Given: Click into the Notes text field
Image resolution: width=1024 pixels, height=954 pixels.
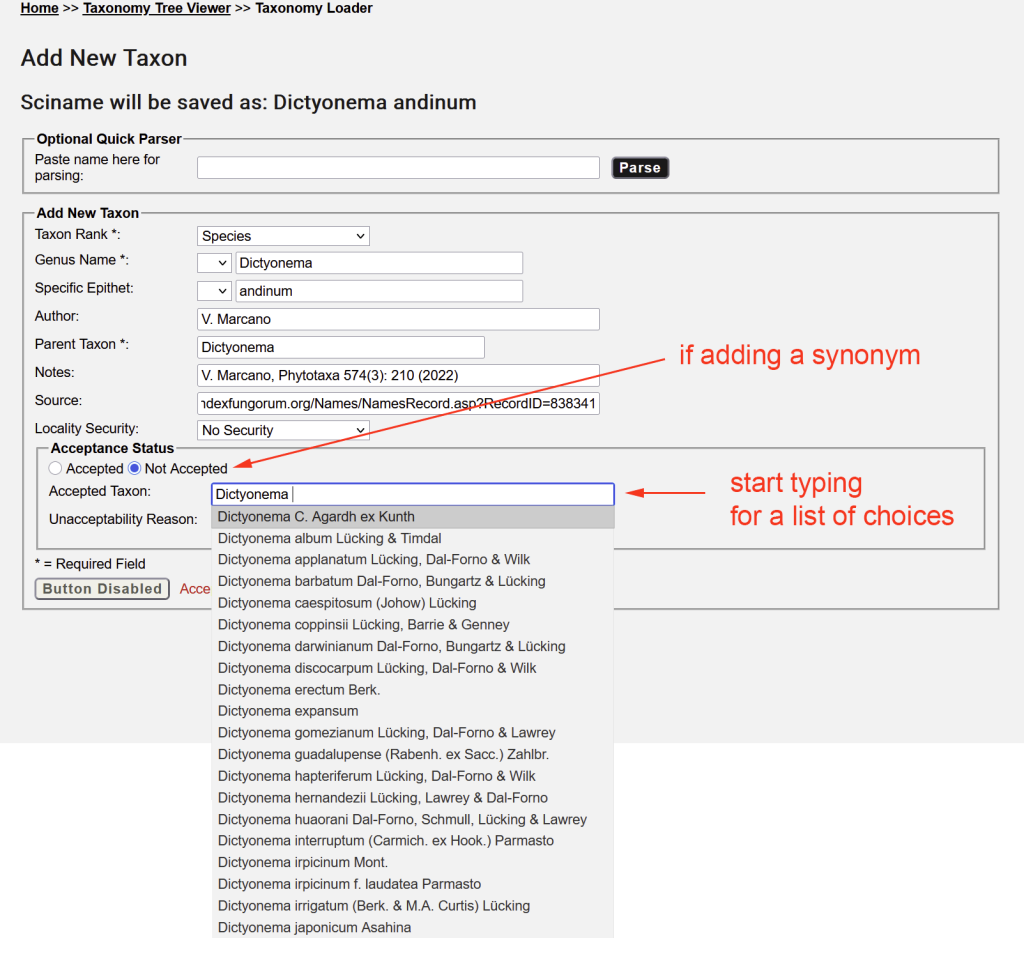Looking at the screenshot, I should (398, 375).
